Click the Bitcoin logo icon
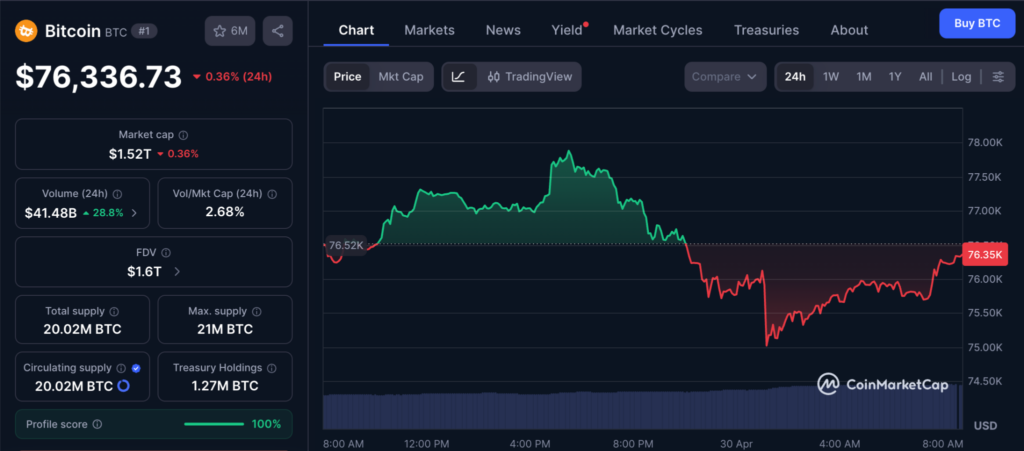Screen dimensions: 1024x451 [x=25, y=31]
